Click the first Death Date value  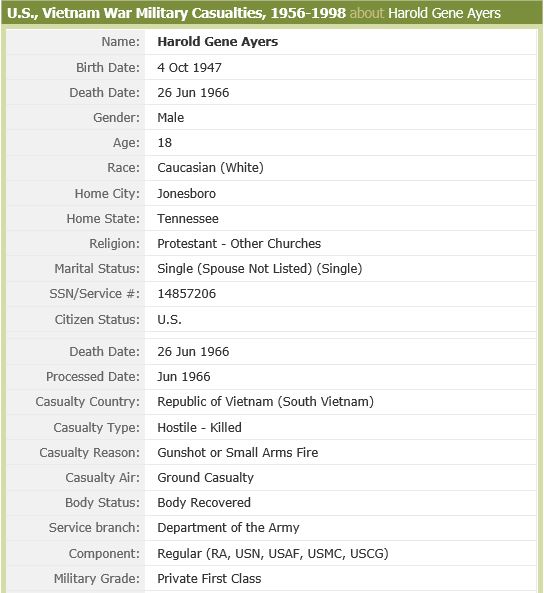(193, 93)
